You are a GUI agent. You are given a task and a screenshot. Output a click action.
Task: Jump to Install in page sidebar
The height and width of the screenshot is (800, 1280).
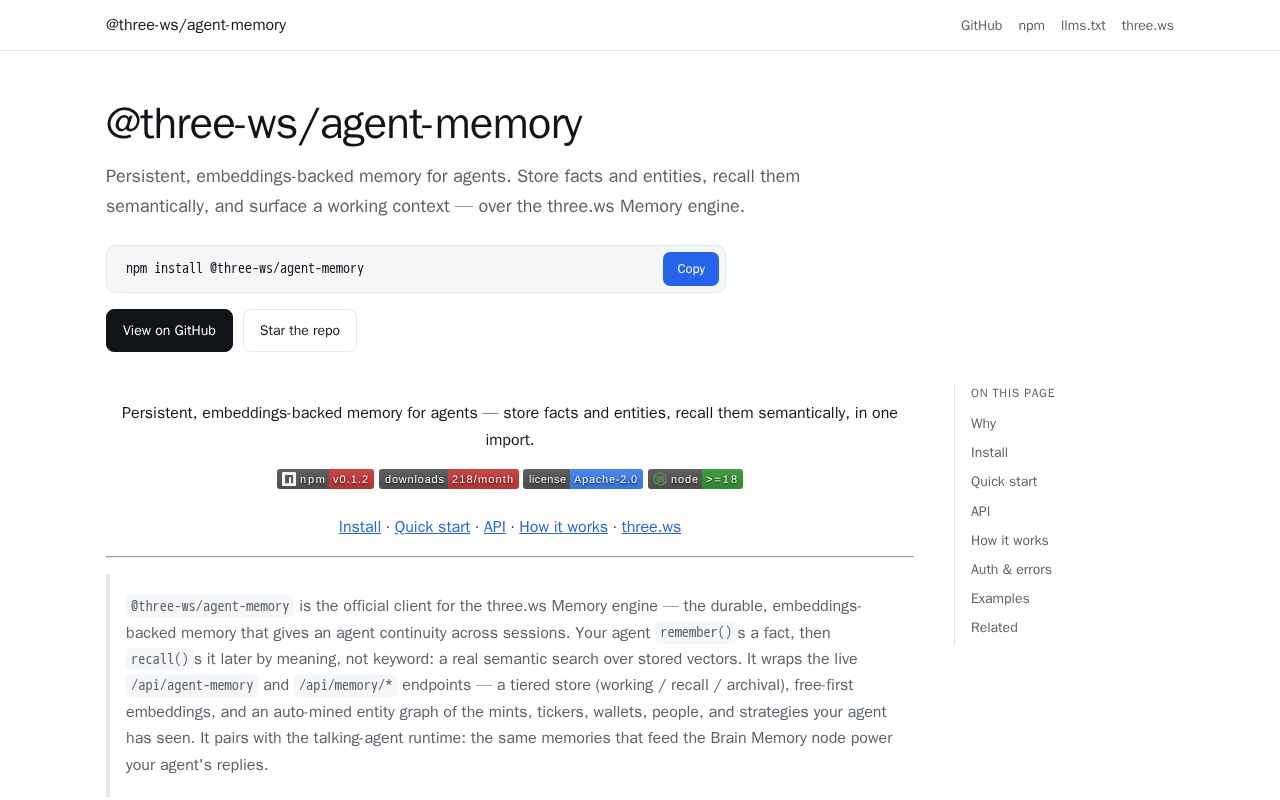point(989,452)
